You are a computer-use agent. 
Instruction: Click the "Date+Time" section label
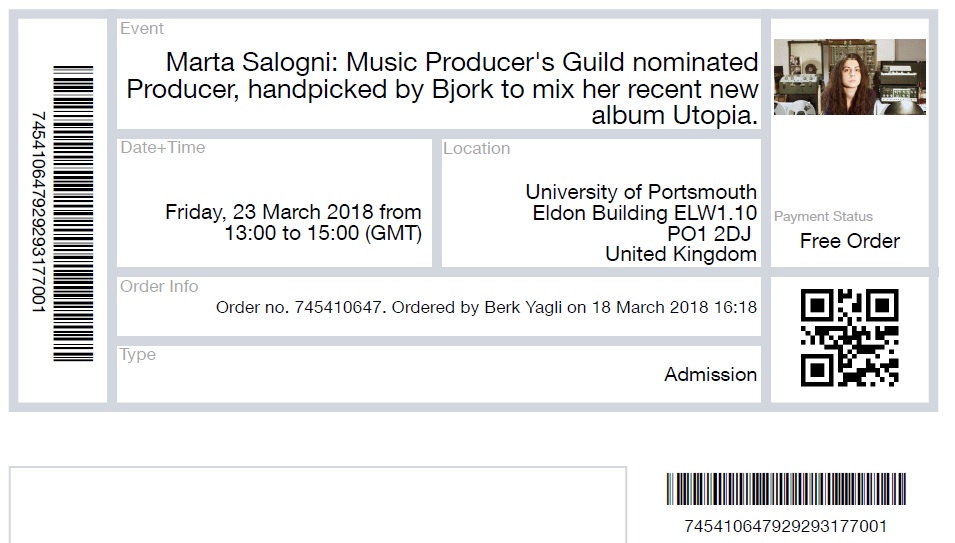pos(162,148)
